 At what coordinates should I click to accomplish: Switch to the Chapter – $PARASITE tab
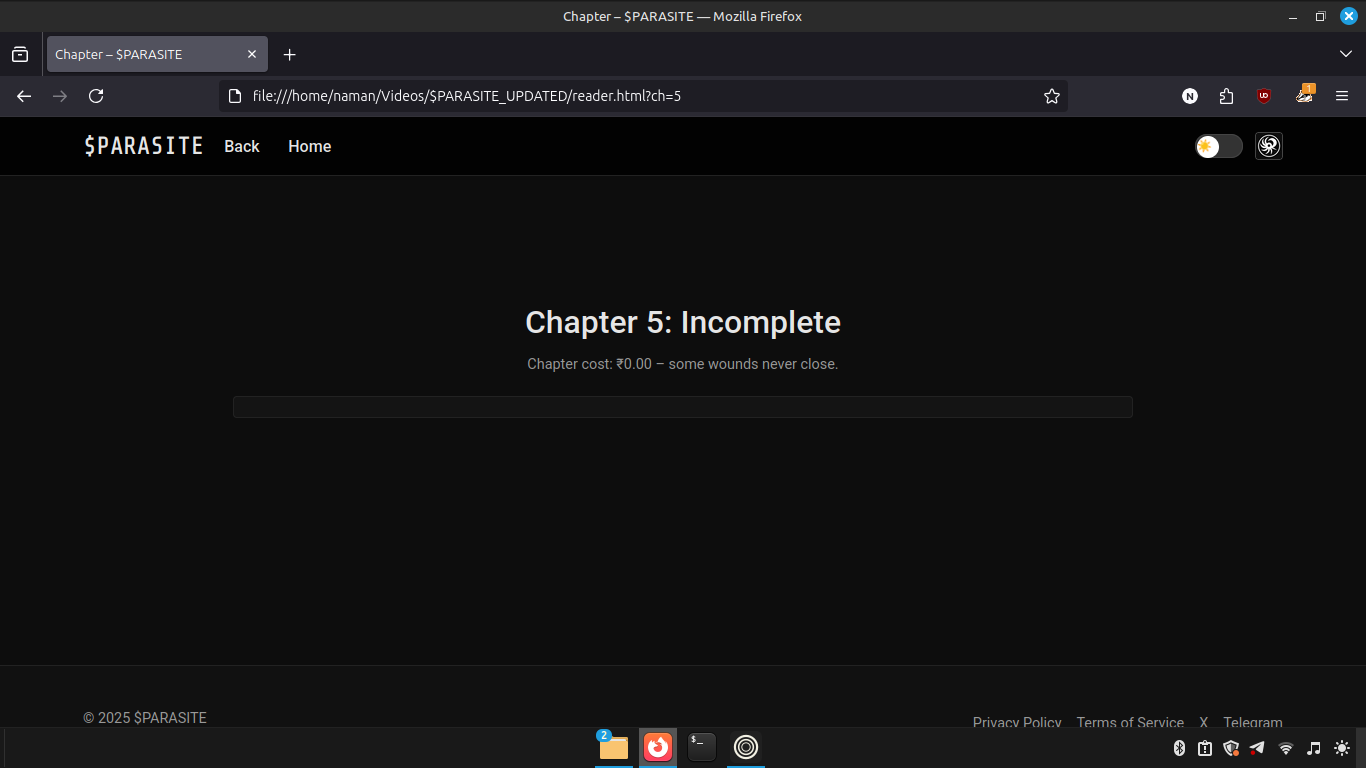[x=157, y=54]
